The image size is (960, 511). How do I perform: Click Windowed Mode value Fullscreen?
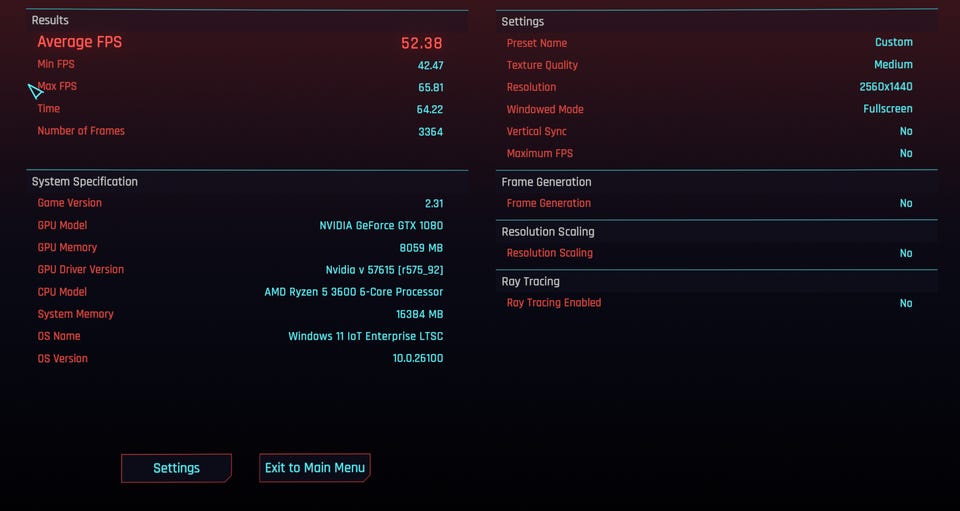888,109
